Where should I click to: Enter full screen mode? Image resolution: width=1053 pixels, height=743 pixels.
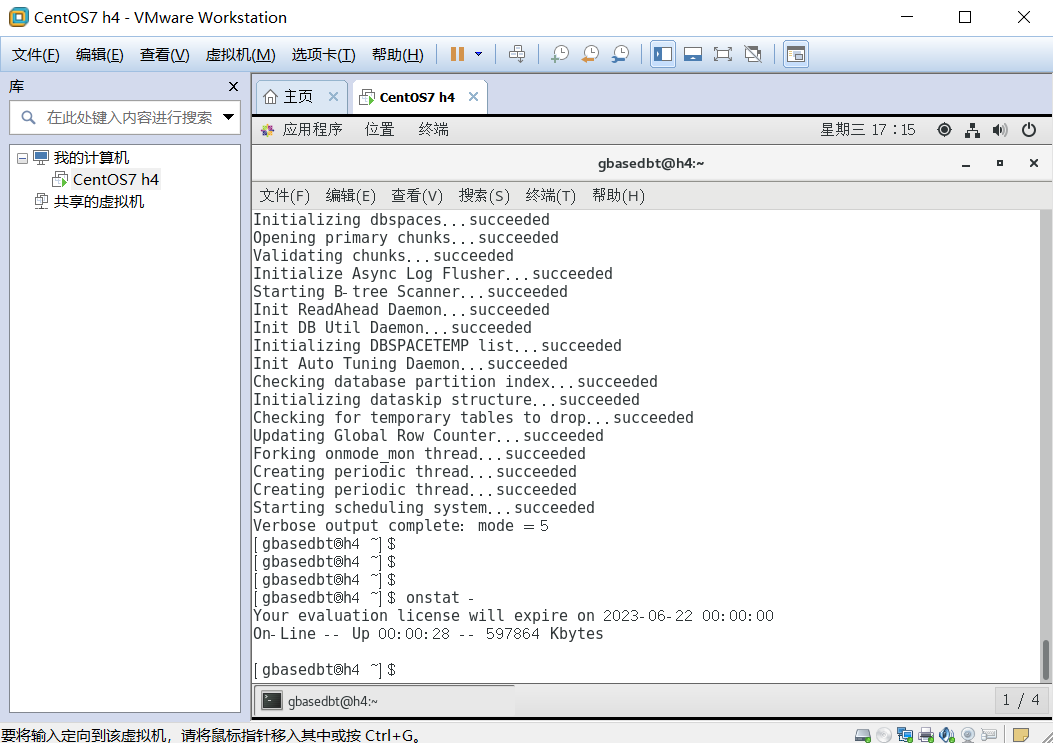723,54
